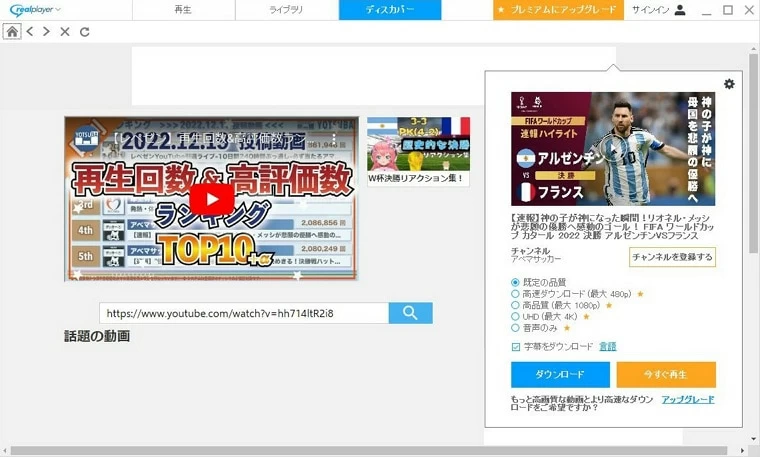
Task: Open the アップグレード link
Action: point(688,399)
